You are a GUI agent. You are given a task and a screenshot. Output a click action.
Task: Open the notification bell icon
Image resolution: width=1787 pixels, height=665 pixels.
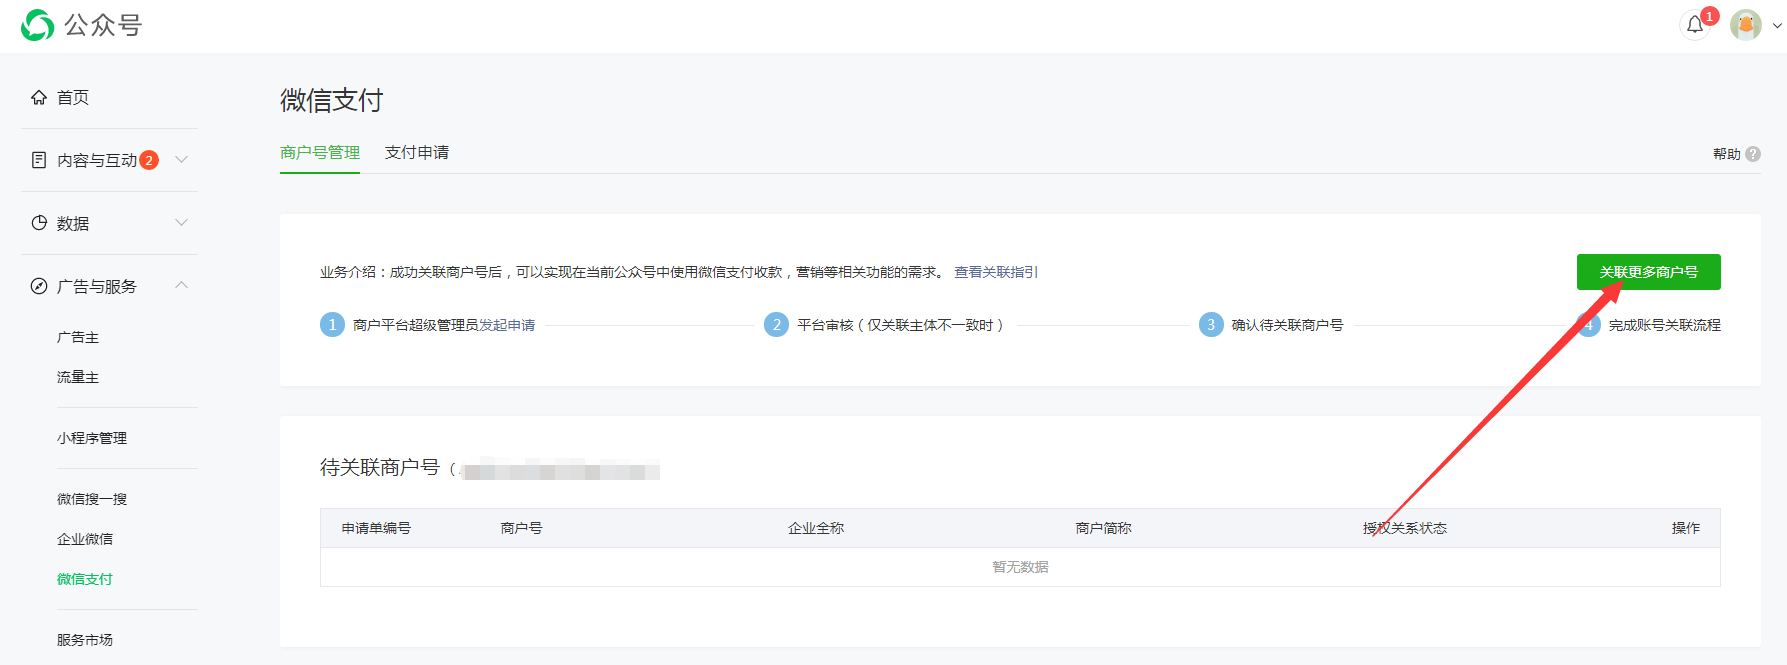pyautogui.click(x=1695, y=25)
